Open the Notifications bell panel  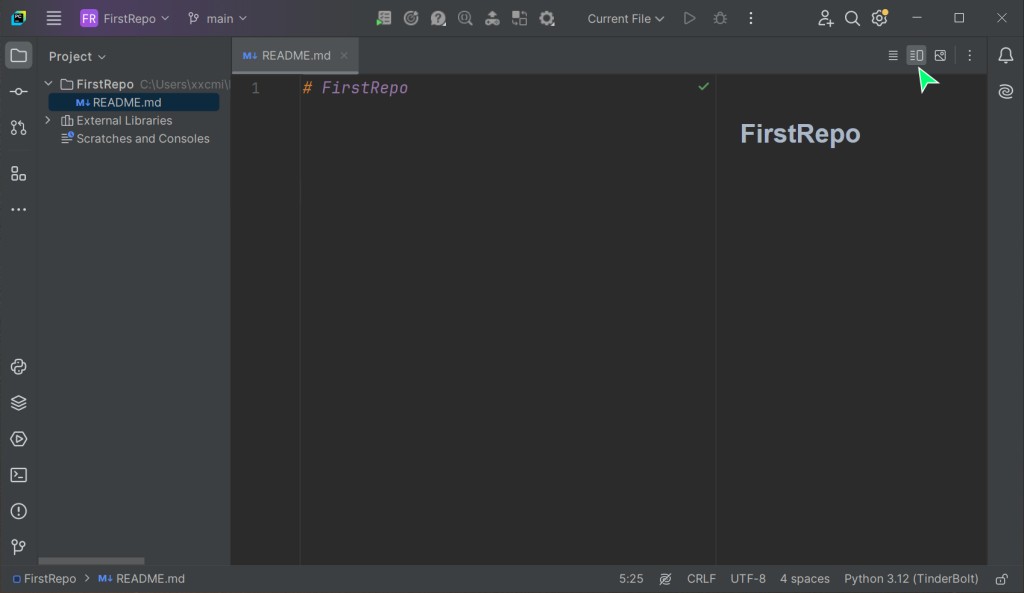[1006, 56]
